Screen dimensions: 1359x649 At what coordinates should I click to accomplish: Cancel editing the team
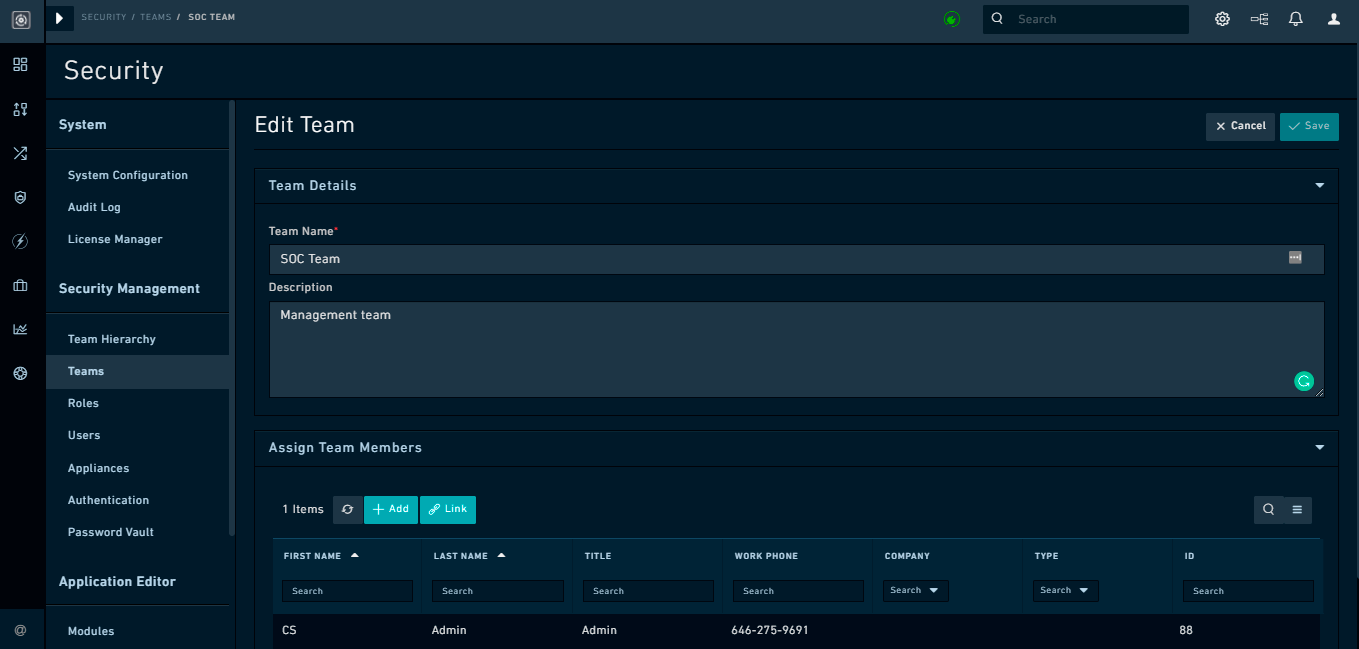tap(1240, 126)
